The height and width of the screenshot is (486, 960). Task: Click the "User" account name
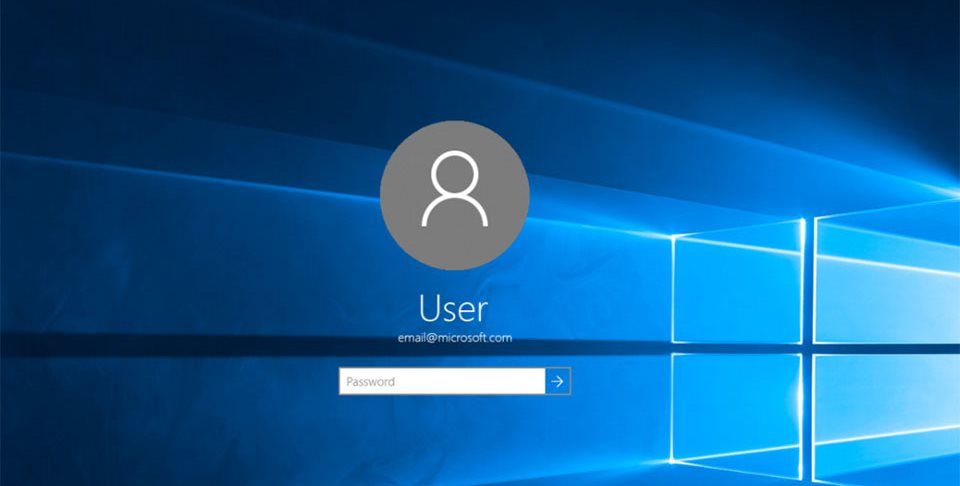coord(454,308)
